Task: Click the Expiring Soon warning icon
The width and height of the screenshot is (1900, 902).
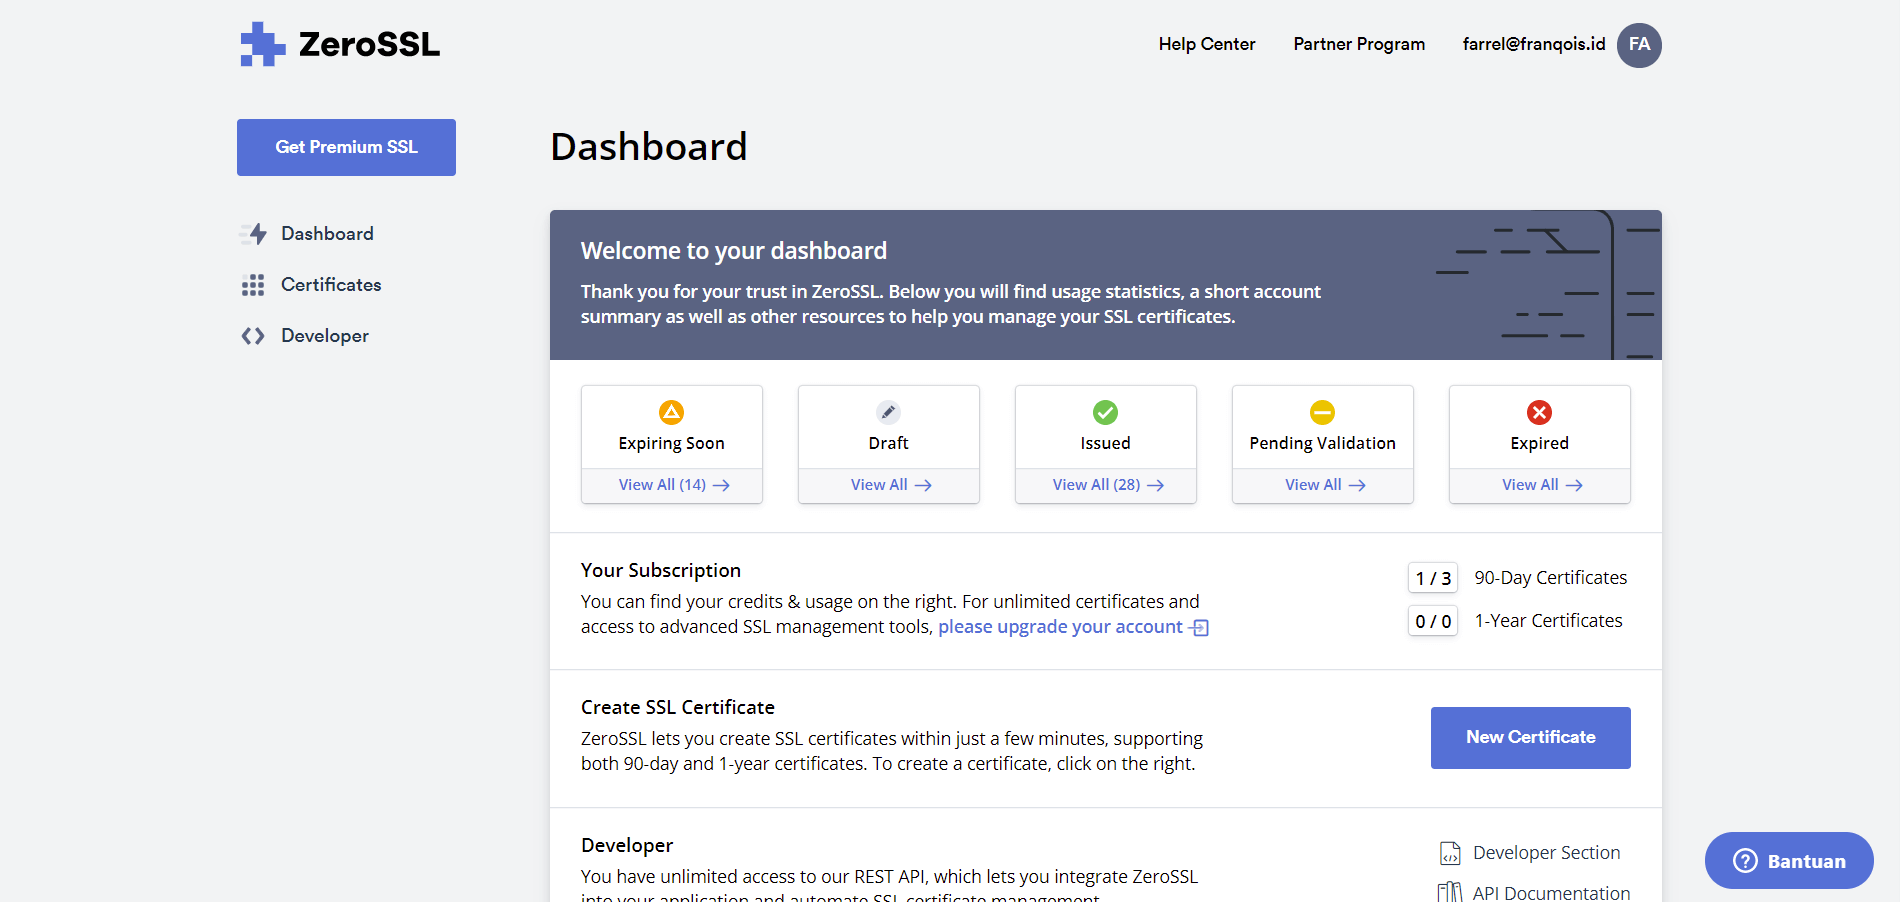Action: 672,412
